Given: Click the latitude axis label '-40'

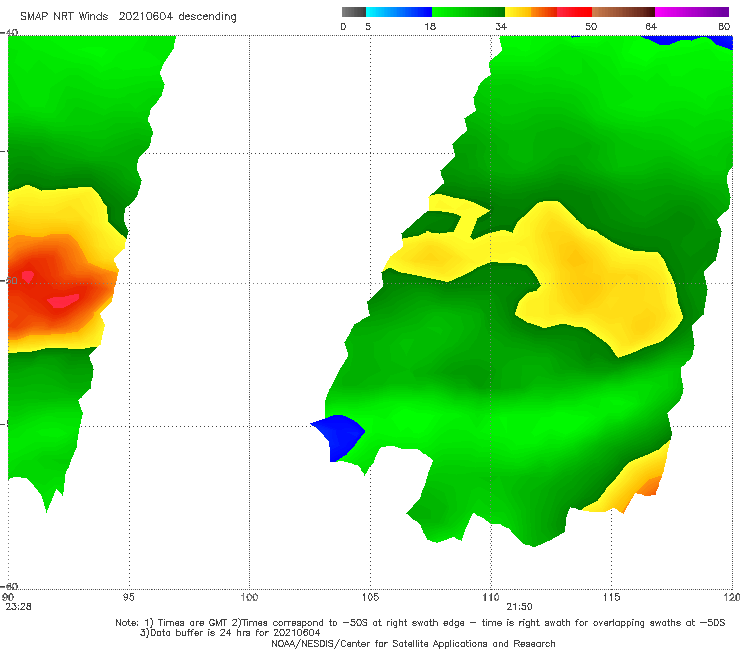Looking at the screenshot, I should click(9, 32).
